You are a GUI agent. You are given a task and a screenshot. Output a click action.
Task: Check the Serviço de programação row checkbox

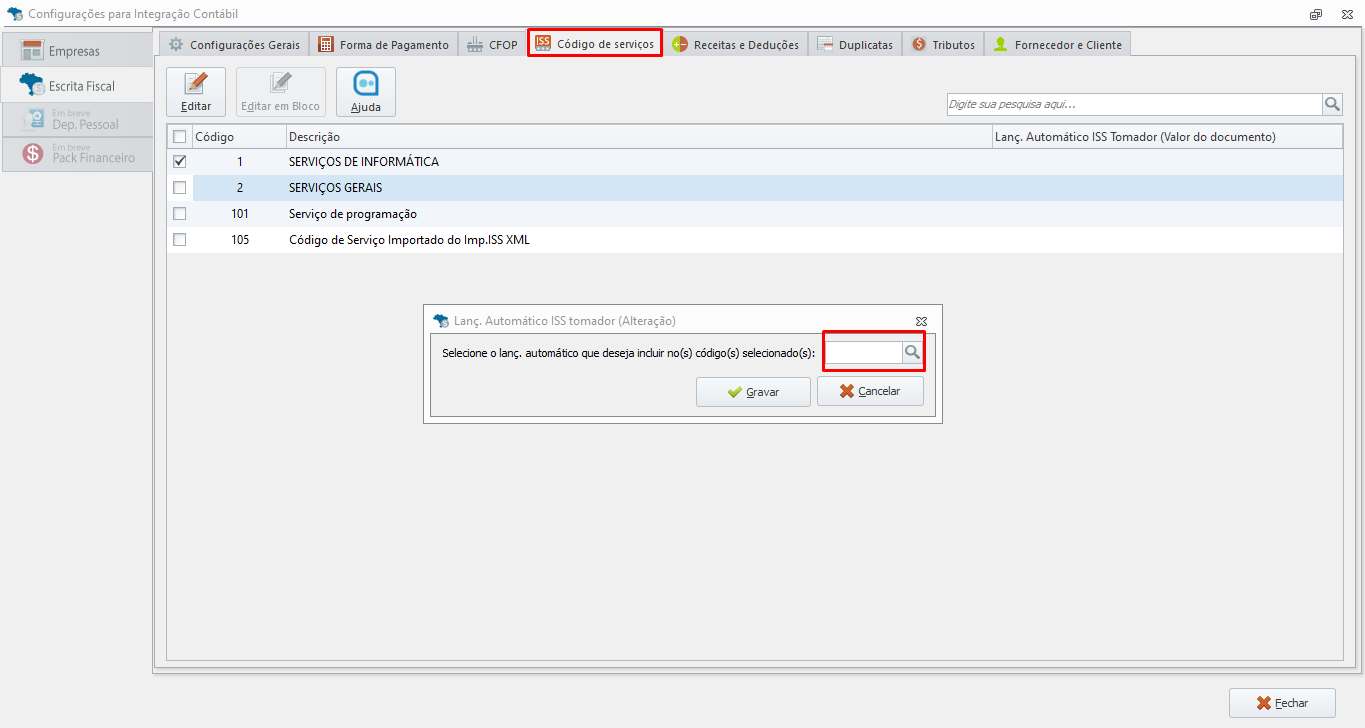coord(180,213)
